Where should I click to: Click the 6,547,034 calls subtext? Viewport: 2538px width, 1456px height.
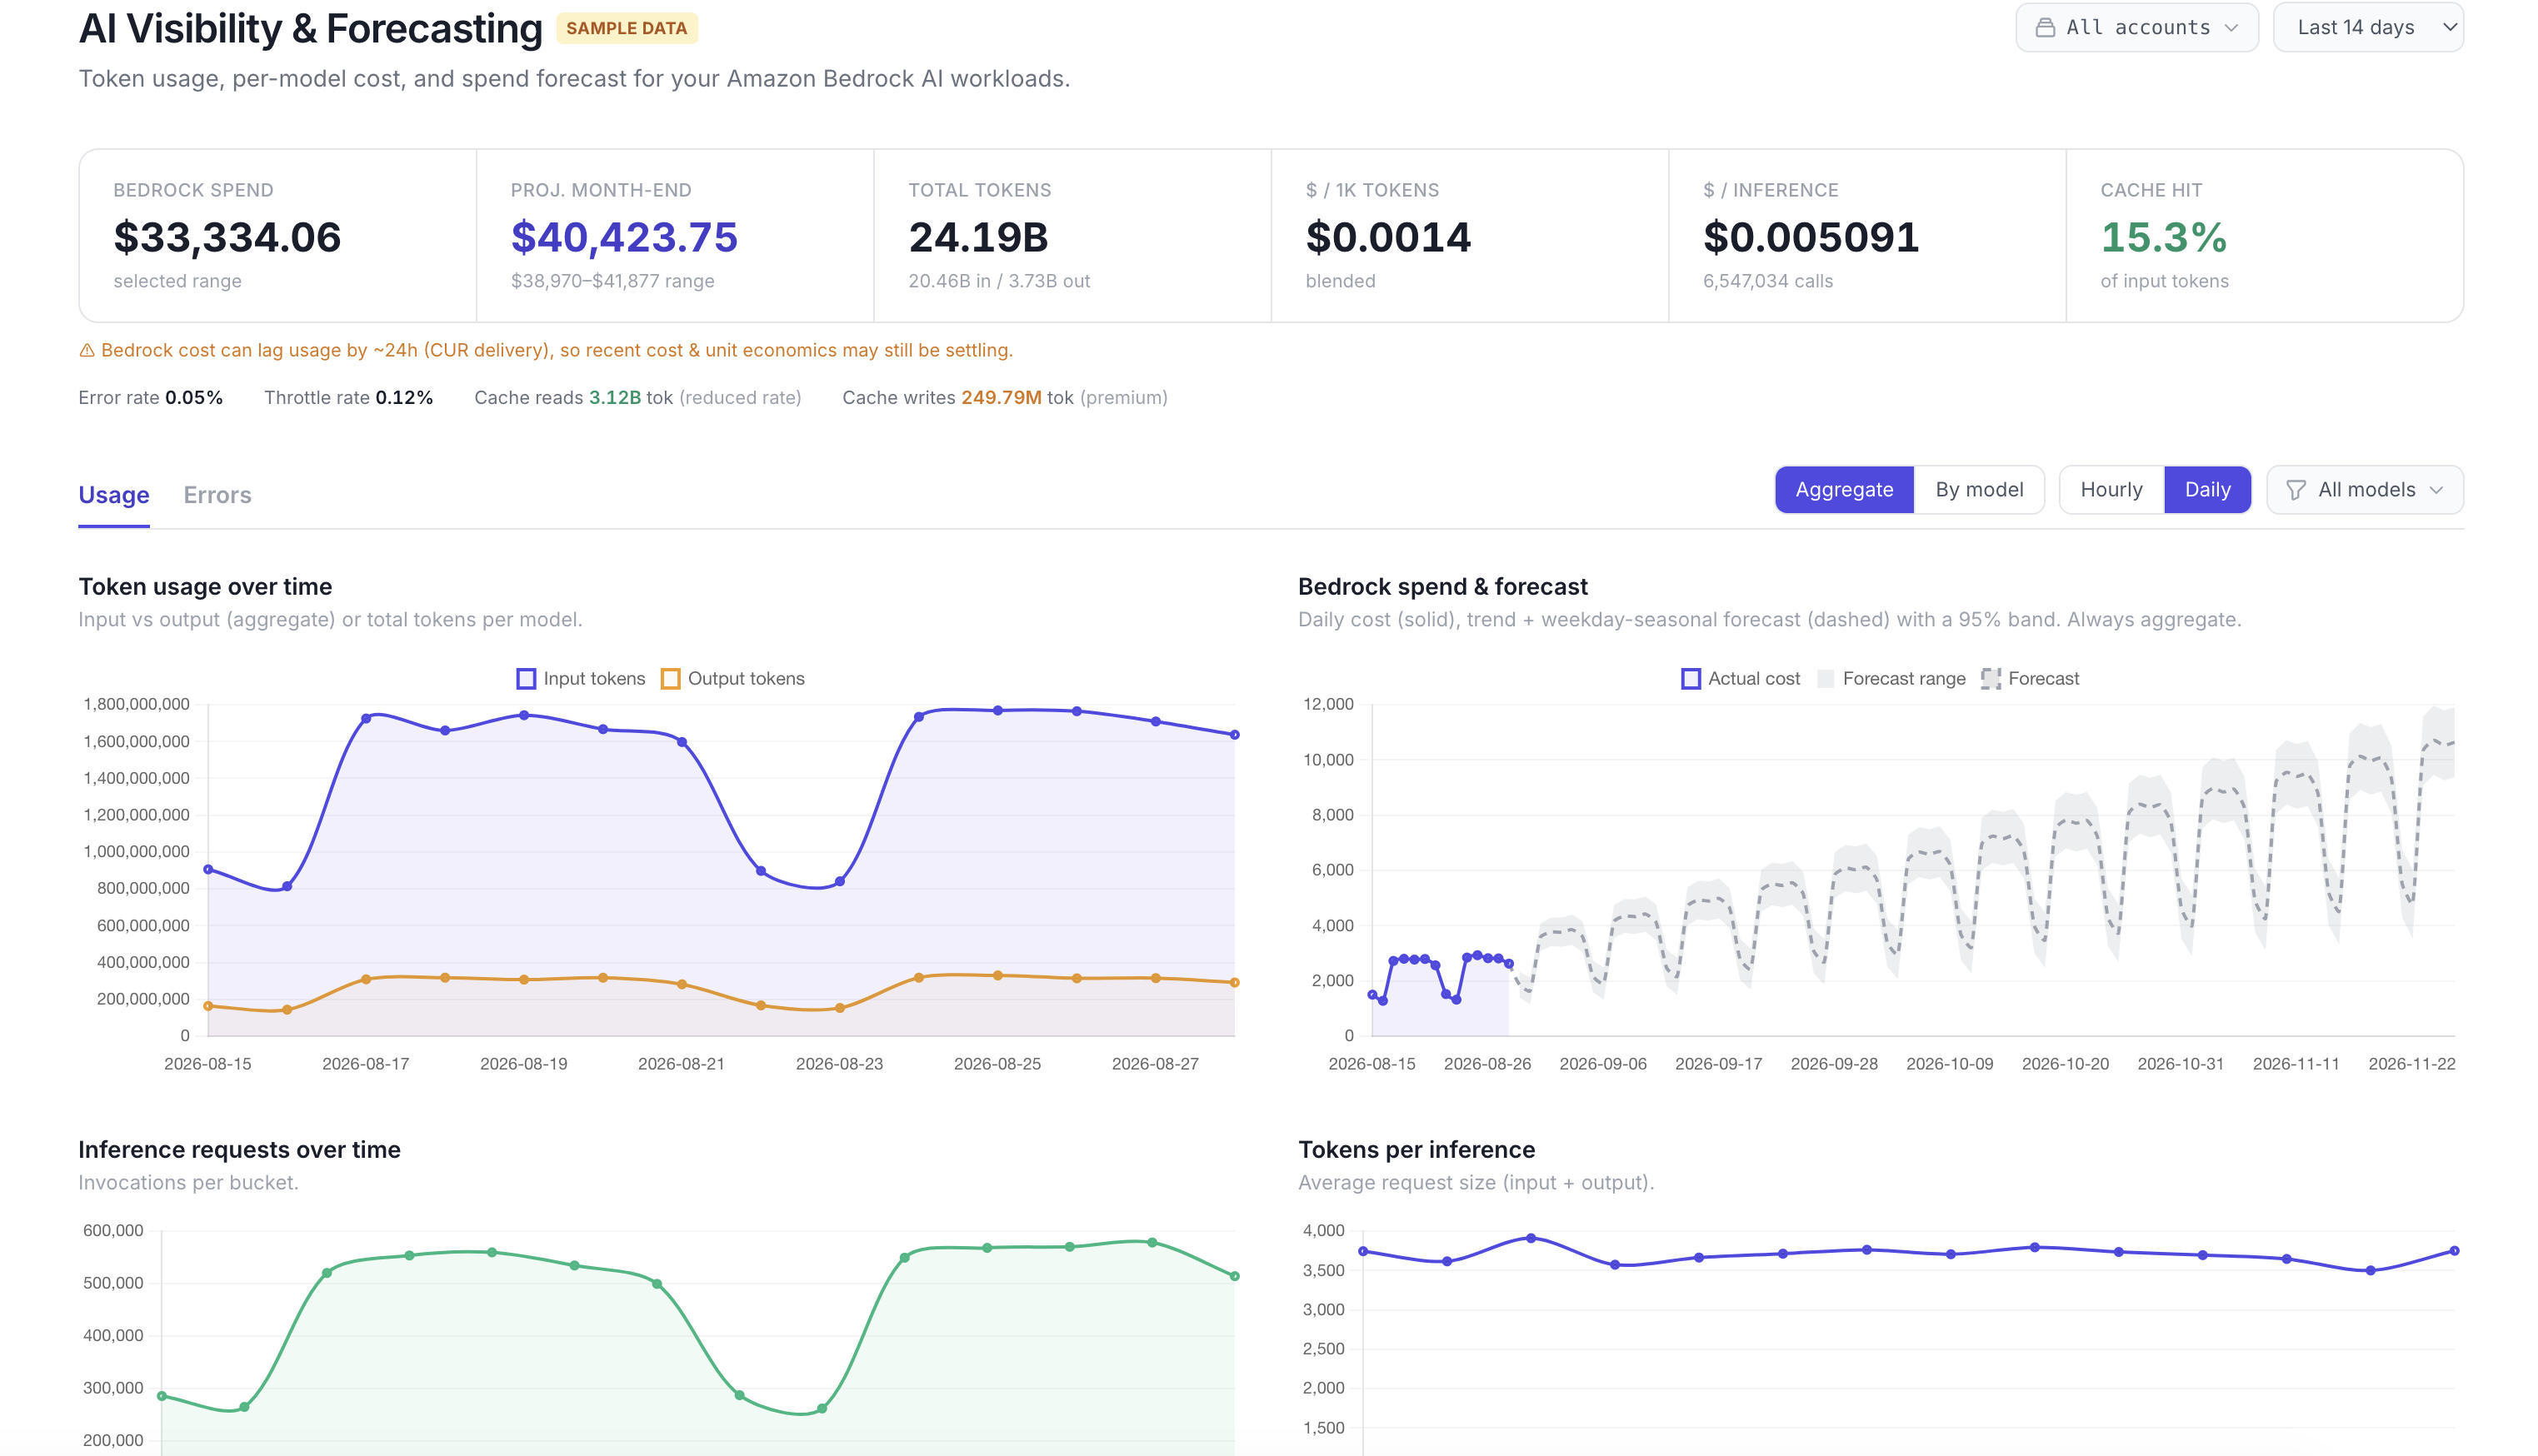[x=1768, y=281]
